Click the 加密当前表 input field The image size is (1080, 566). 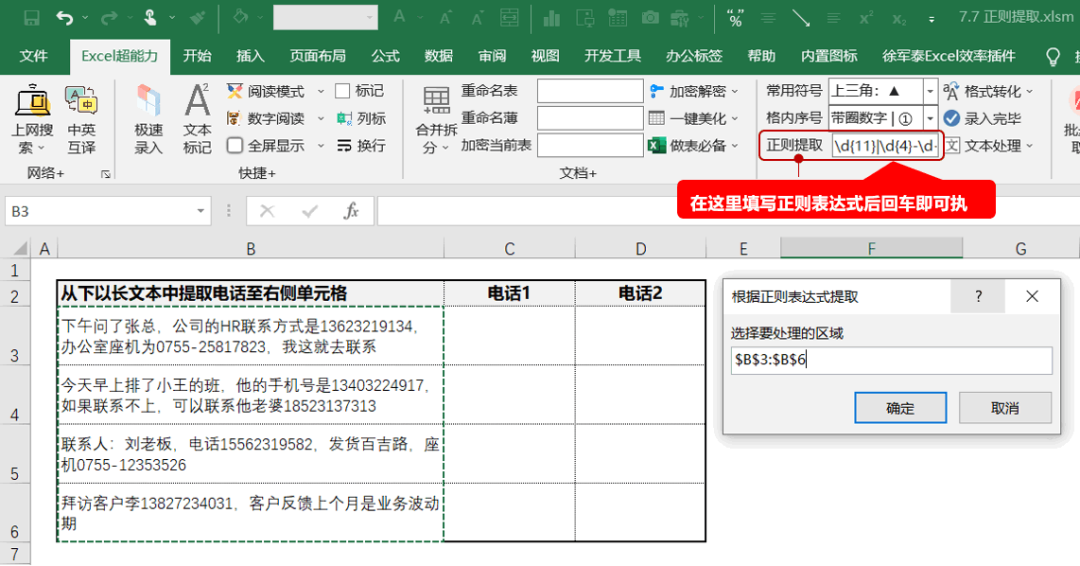(x=590, y=145)
